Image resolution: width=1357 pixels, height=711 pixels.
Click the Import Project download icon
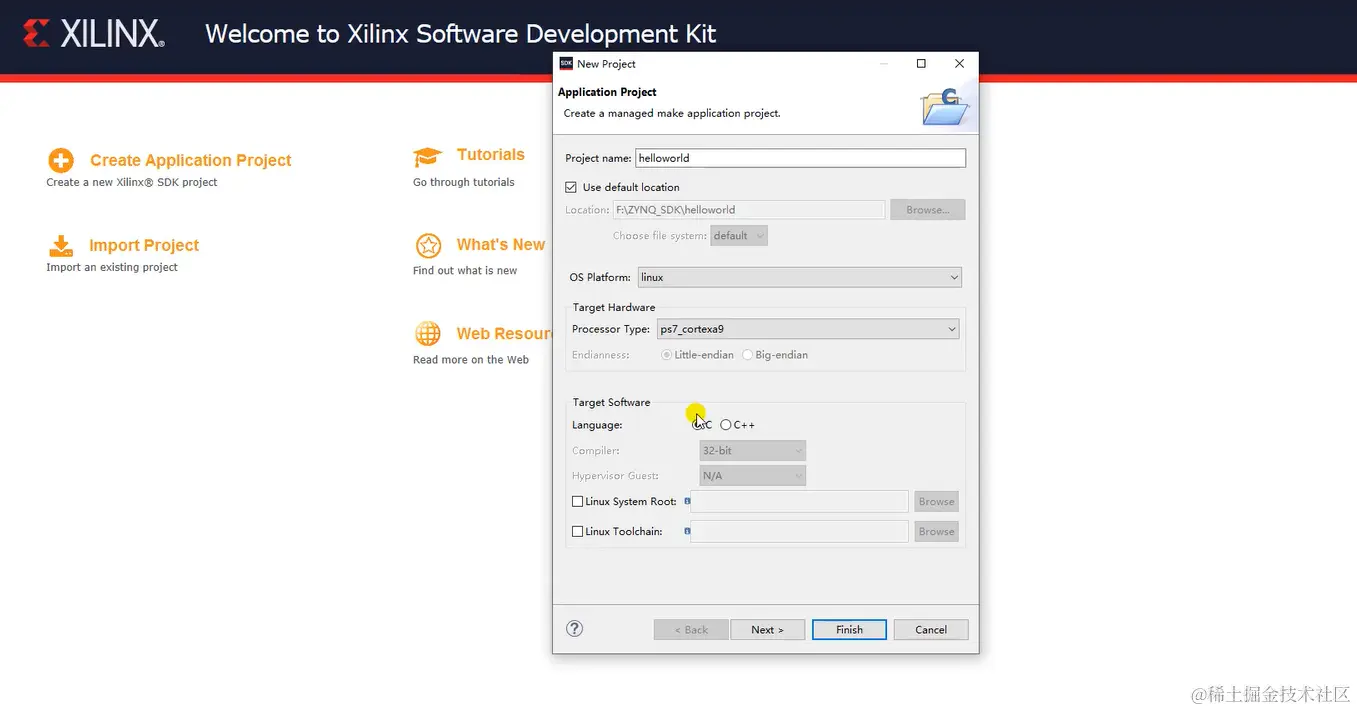[61, 246]
